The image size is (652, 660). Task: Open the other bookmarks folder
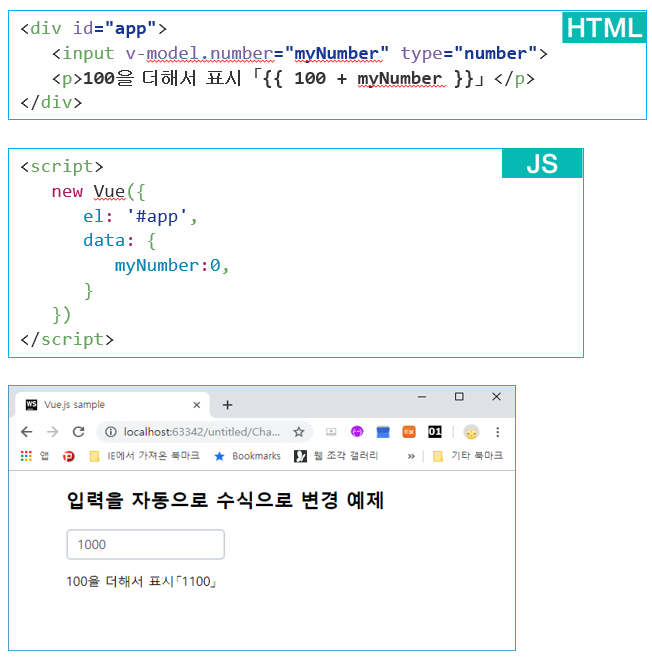(x=468, y=456)
